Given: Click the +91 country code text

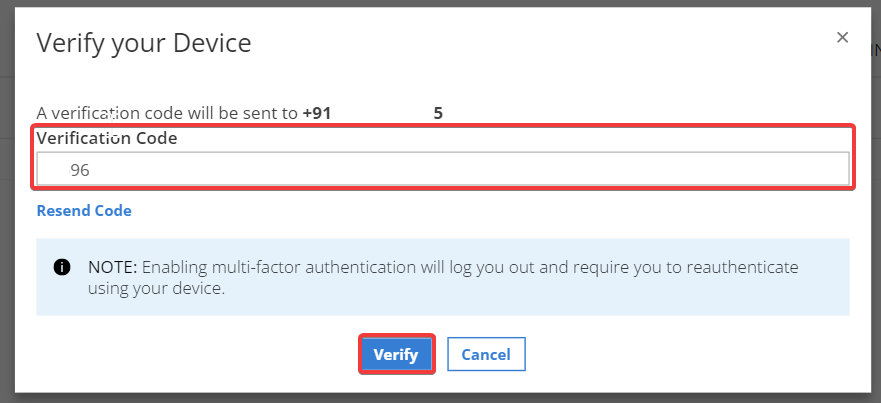Looking at the screenshot, I should [x=317, y=114].
